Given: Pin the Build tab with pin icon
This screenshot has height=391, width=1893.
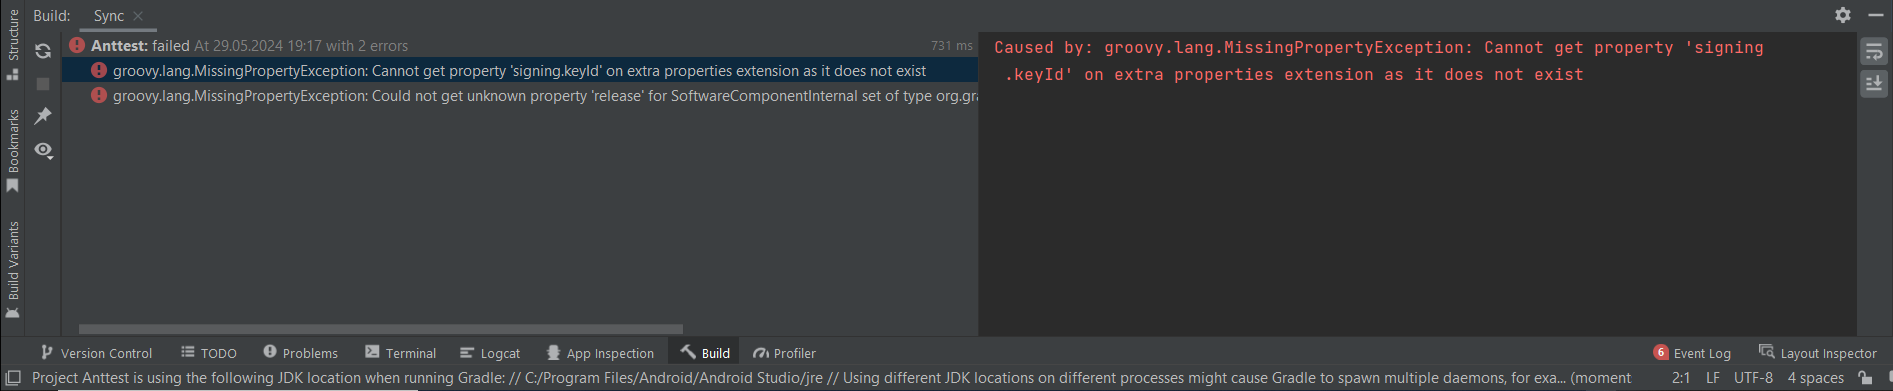Looking at the screenshot, I should (x=43, y=116).
